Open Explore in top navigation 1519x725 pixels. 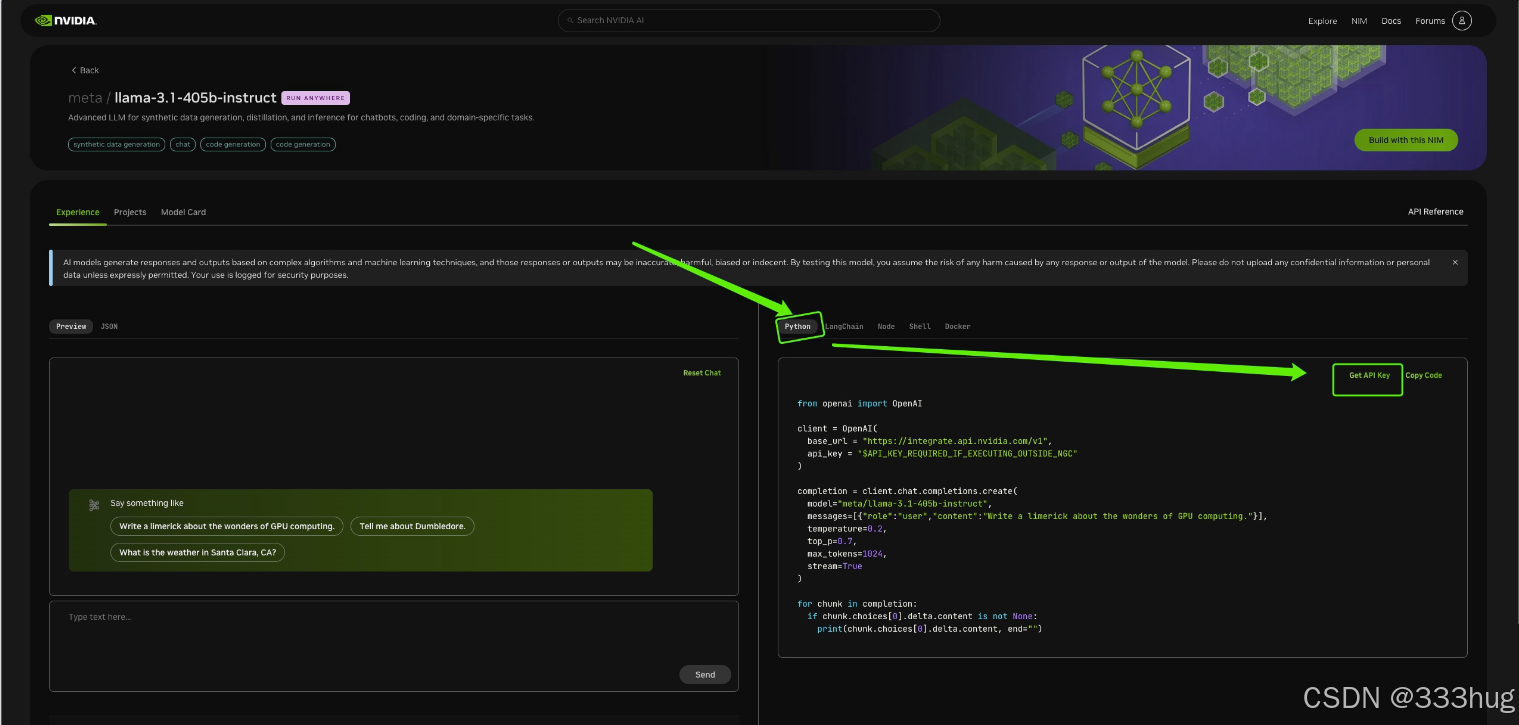point(1322,21)
